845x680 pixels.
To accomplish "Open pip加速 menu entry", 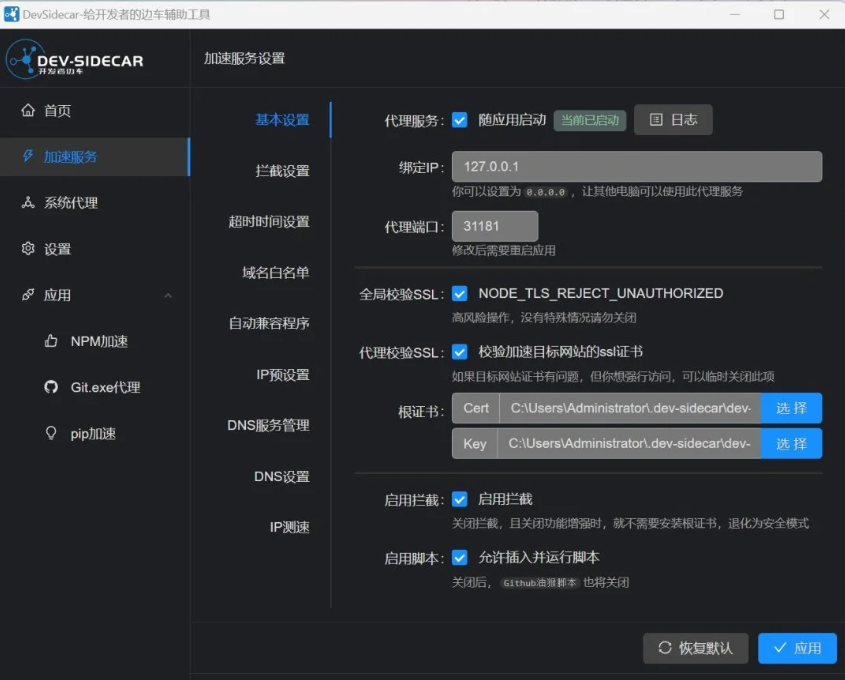I will (x=95, y=433).
